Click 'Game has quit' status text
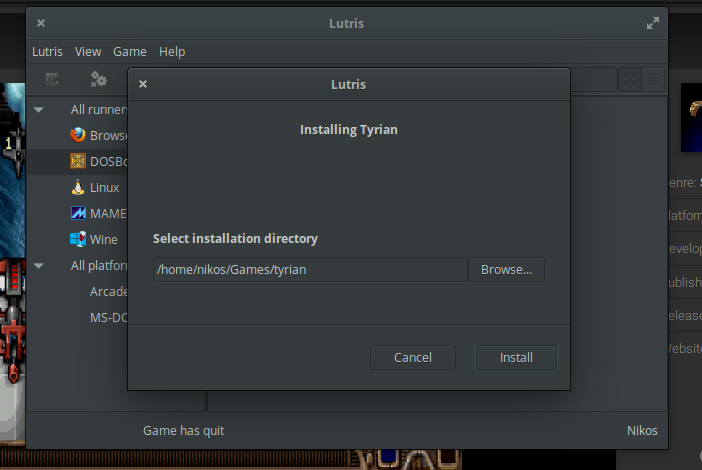This screenshot has width=702, height=470. [x=184, y=431]
